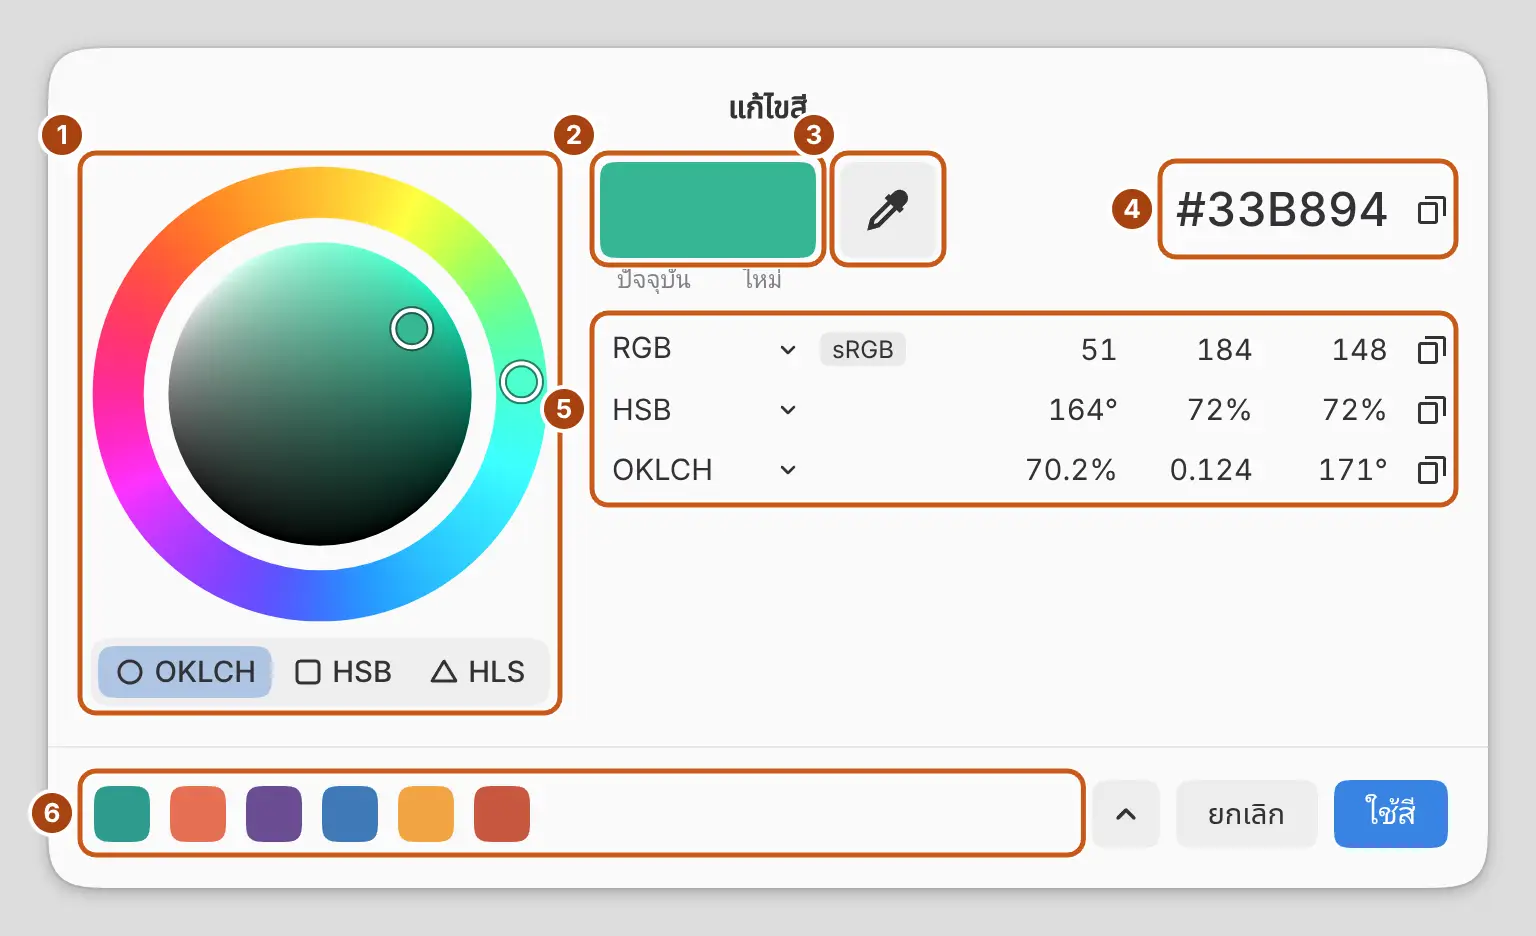Click the hex field showing #33B894
This screenshot has width=1536, height=936.
[x=1283, y=210]
